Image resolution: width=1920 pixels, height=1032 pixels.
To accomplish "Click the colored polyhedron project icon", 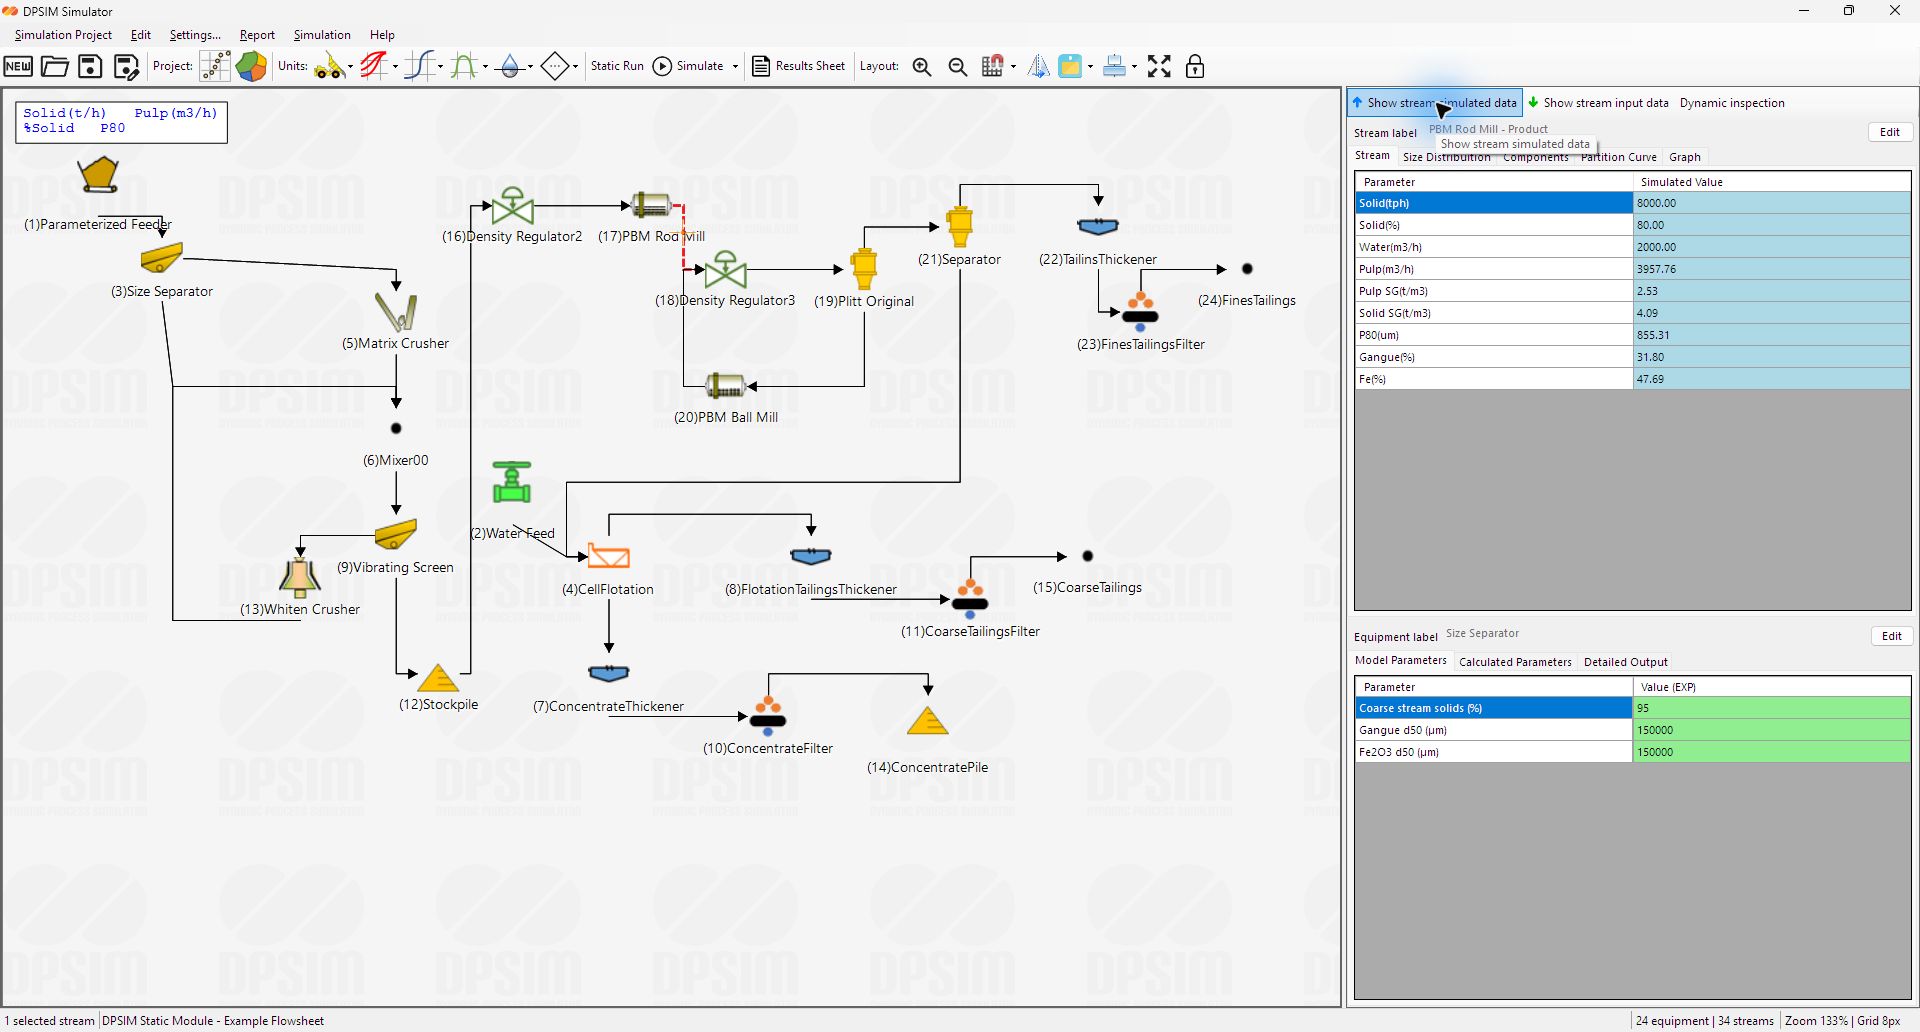I will [251, 67].
